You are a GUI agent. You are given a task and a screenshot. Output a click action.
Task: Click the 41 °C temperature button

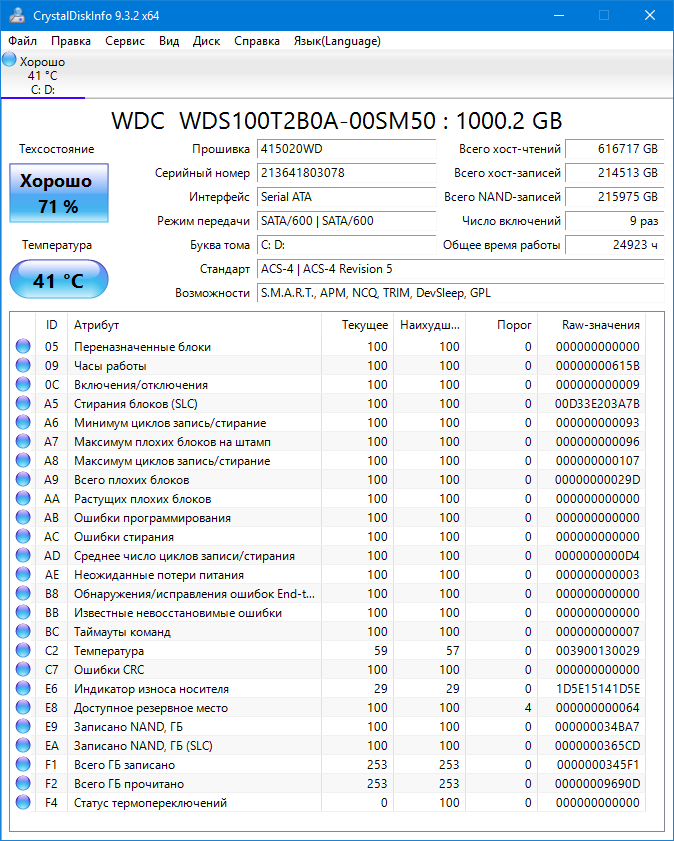point(59,279)
